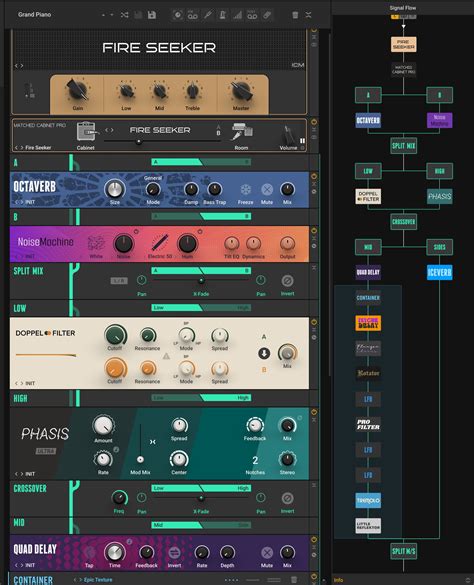Step Quad Delay to the next preset
This screenshot has height=585, width=474.
point(22,565)
